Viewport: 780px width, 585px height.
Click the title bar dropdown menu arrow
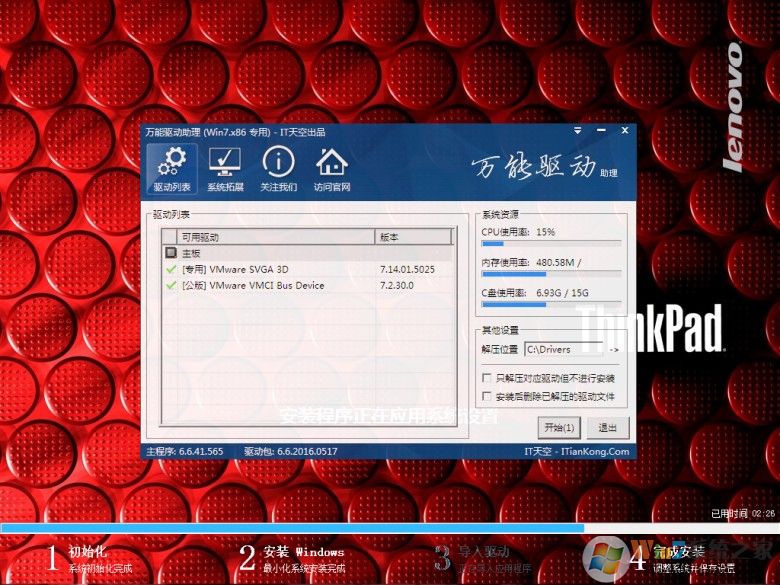click(577, 132)
